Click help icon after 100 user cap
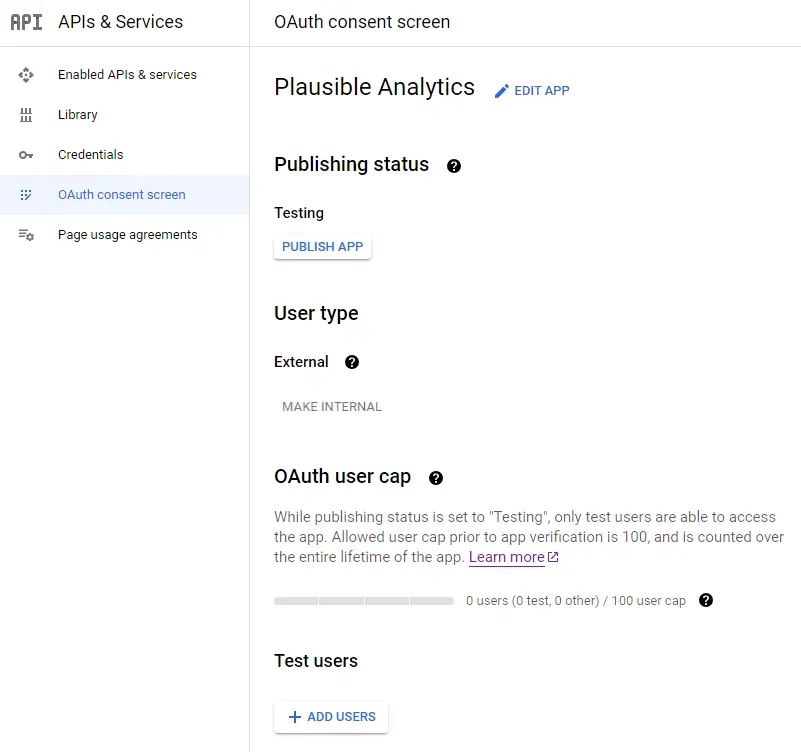This screenshot has height=752, width=801. point(706,600)
